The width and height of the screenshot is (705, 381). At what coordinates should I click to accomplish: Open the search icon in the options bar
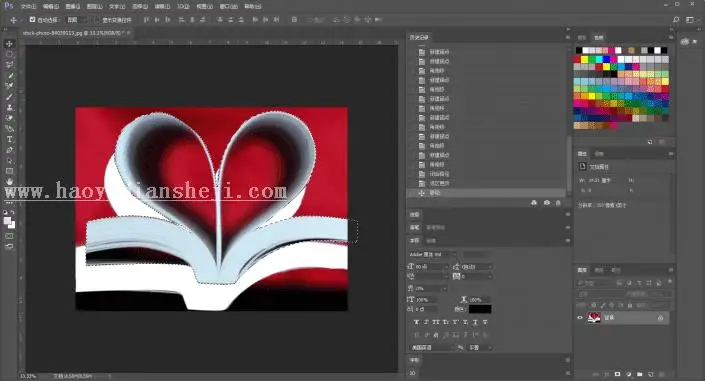(676, 20)
